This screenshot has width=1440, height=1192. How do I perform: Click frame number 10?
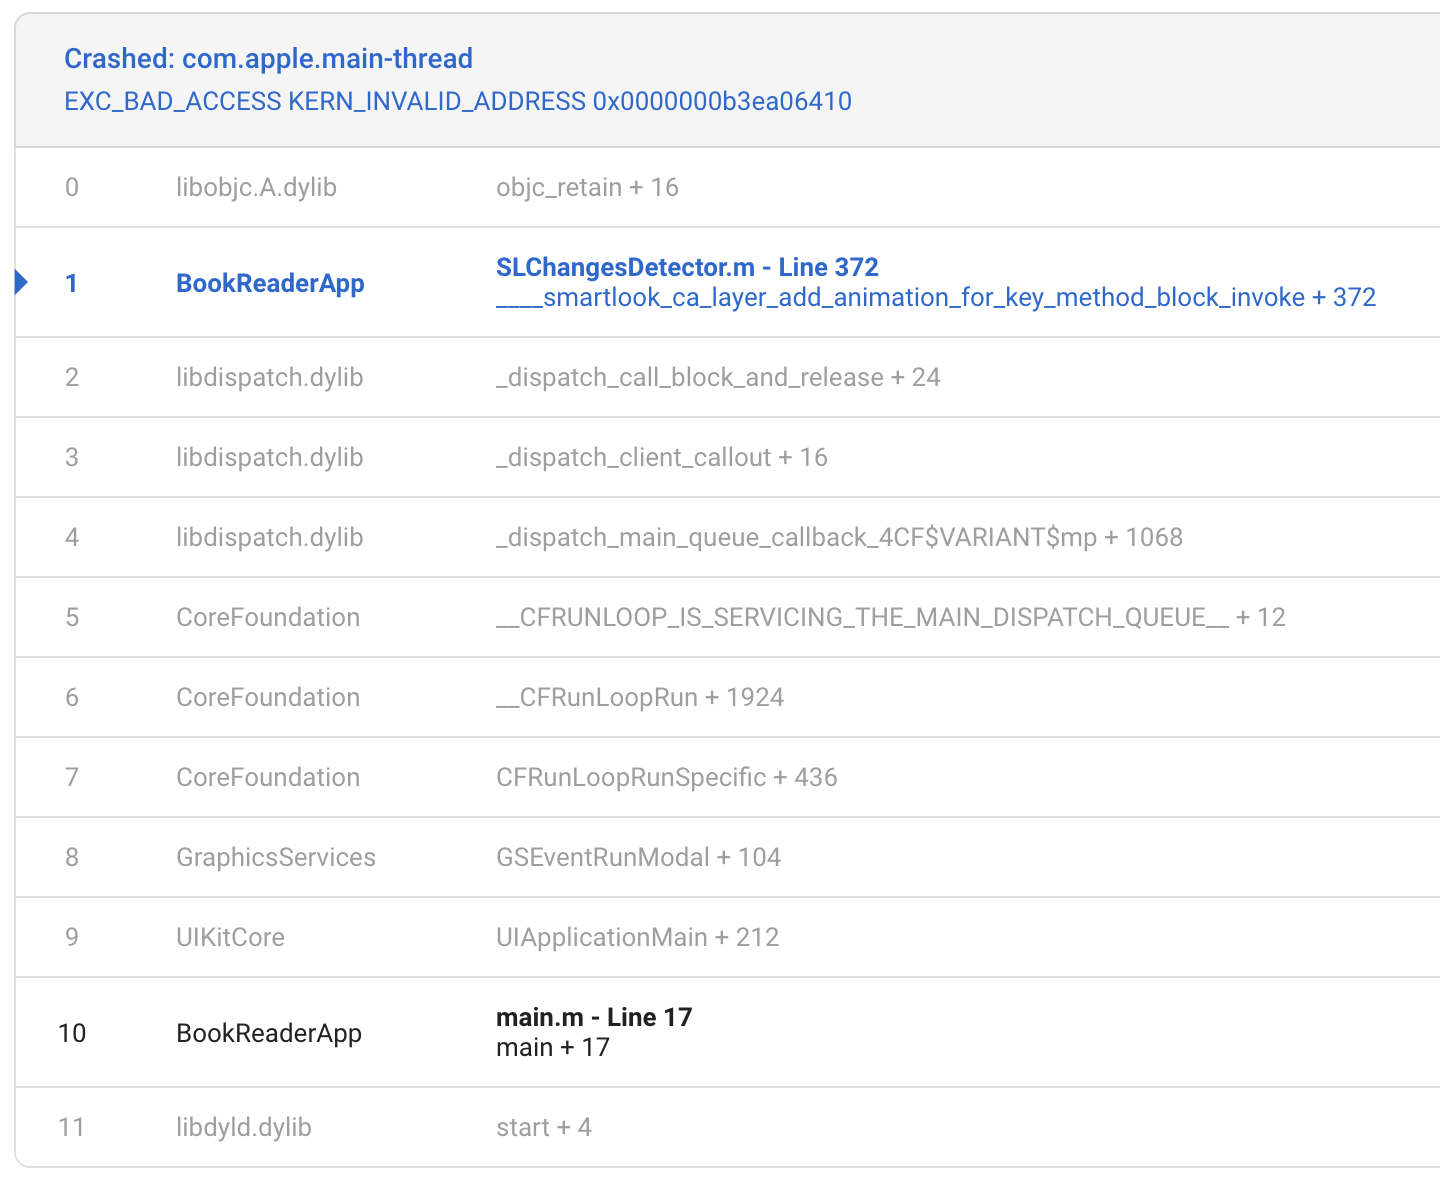point(72,1033)
